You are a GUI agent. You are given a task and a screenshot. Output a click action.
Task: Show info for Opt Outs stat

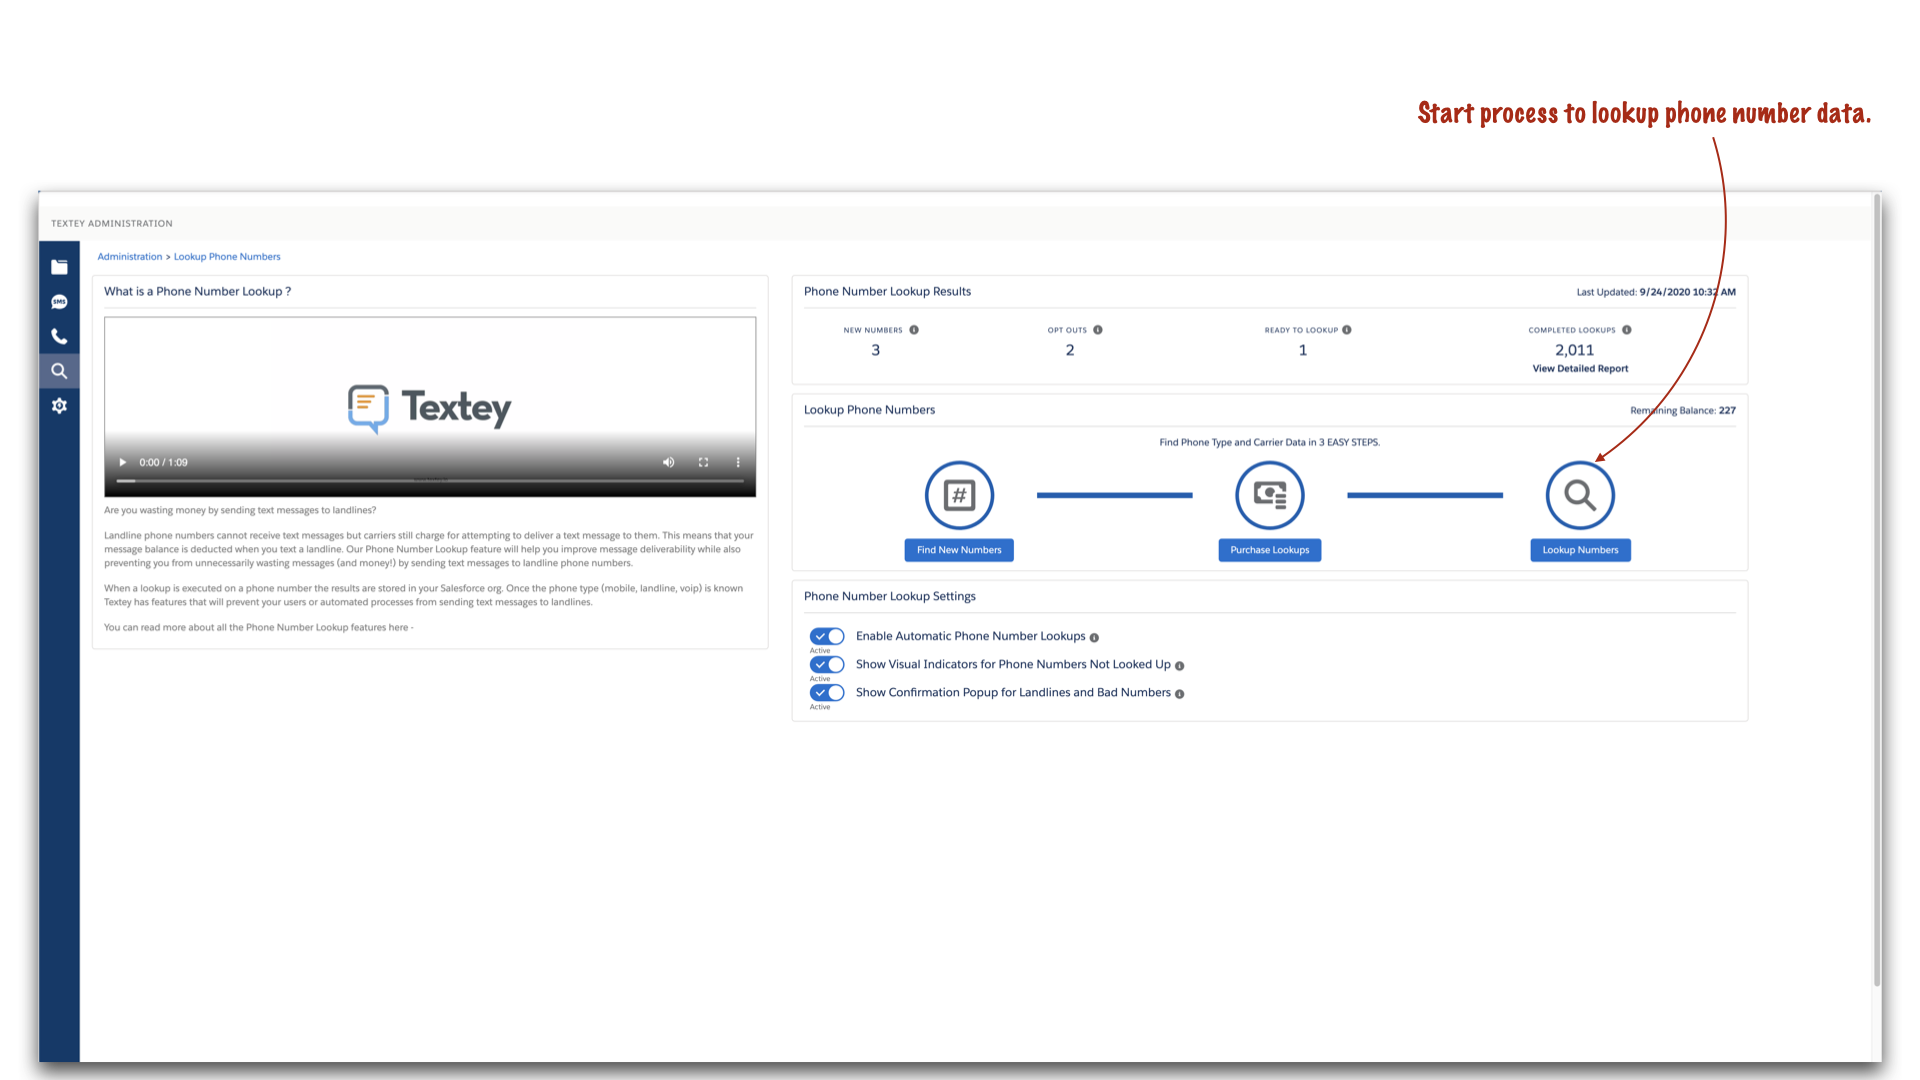click(1098, 330)
